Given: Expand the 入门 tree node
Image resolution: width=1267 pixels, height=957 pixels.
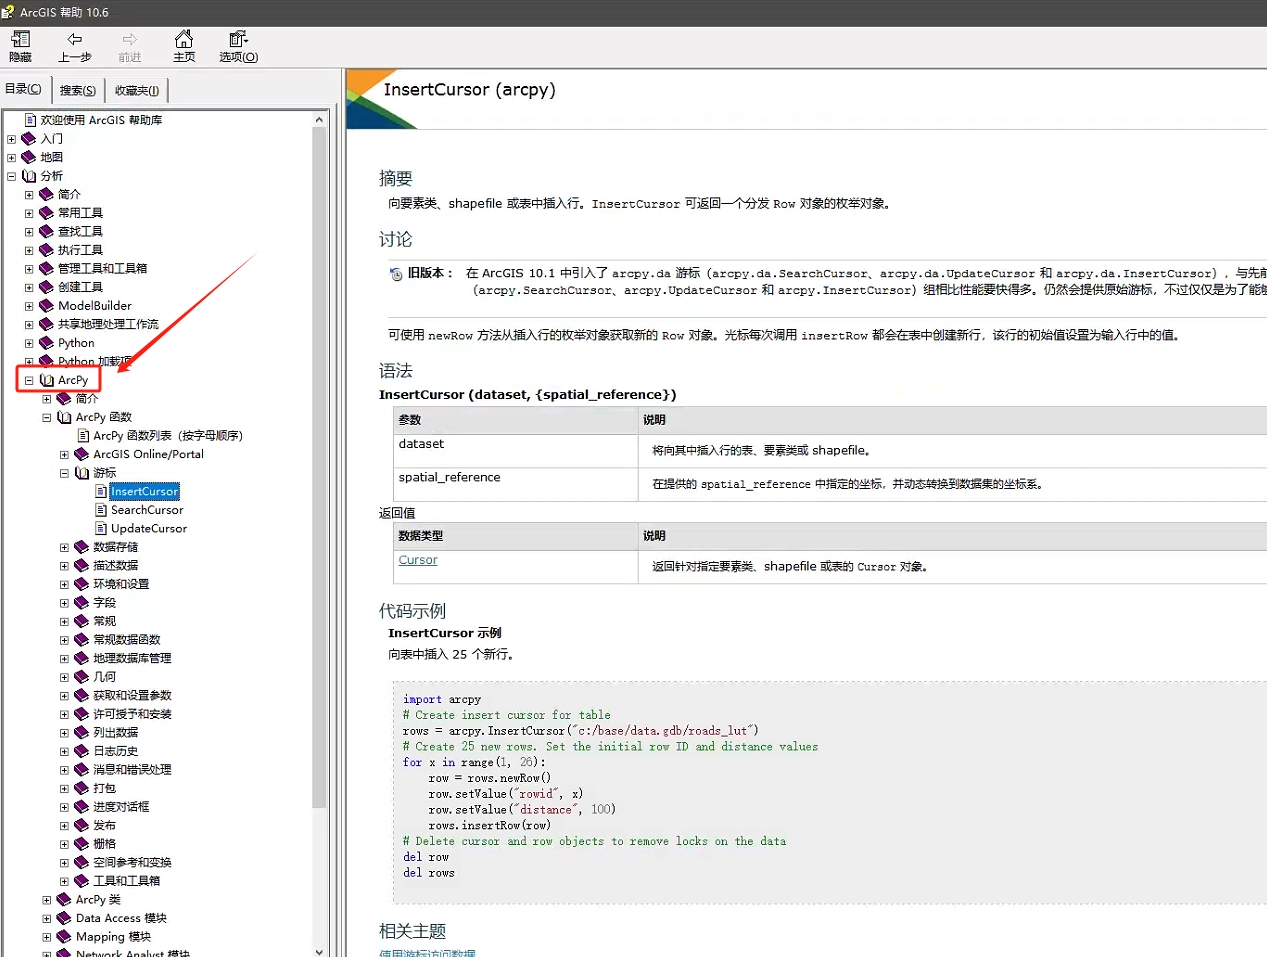Looking at the screenshot, I should (x=11, y=139).
